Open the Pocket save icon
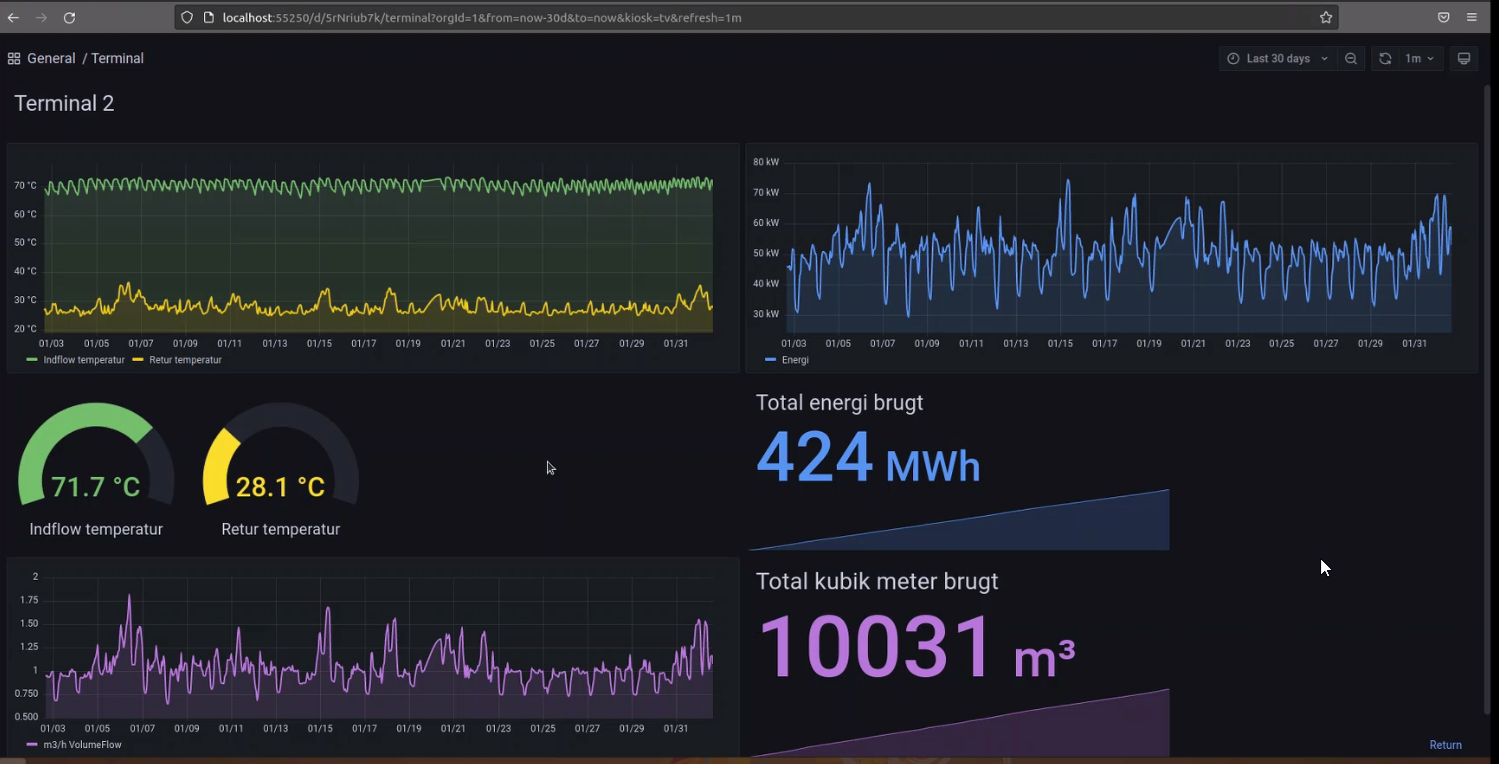The width and height of the screenshot is (1499, 764). click(x=1444, y=17)
